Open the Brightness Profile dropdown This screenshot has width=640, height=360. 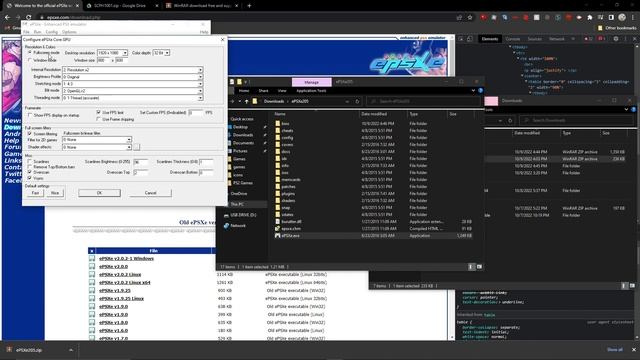(x=132, y=77)
